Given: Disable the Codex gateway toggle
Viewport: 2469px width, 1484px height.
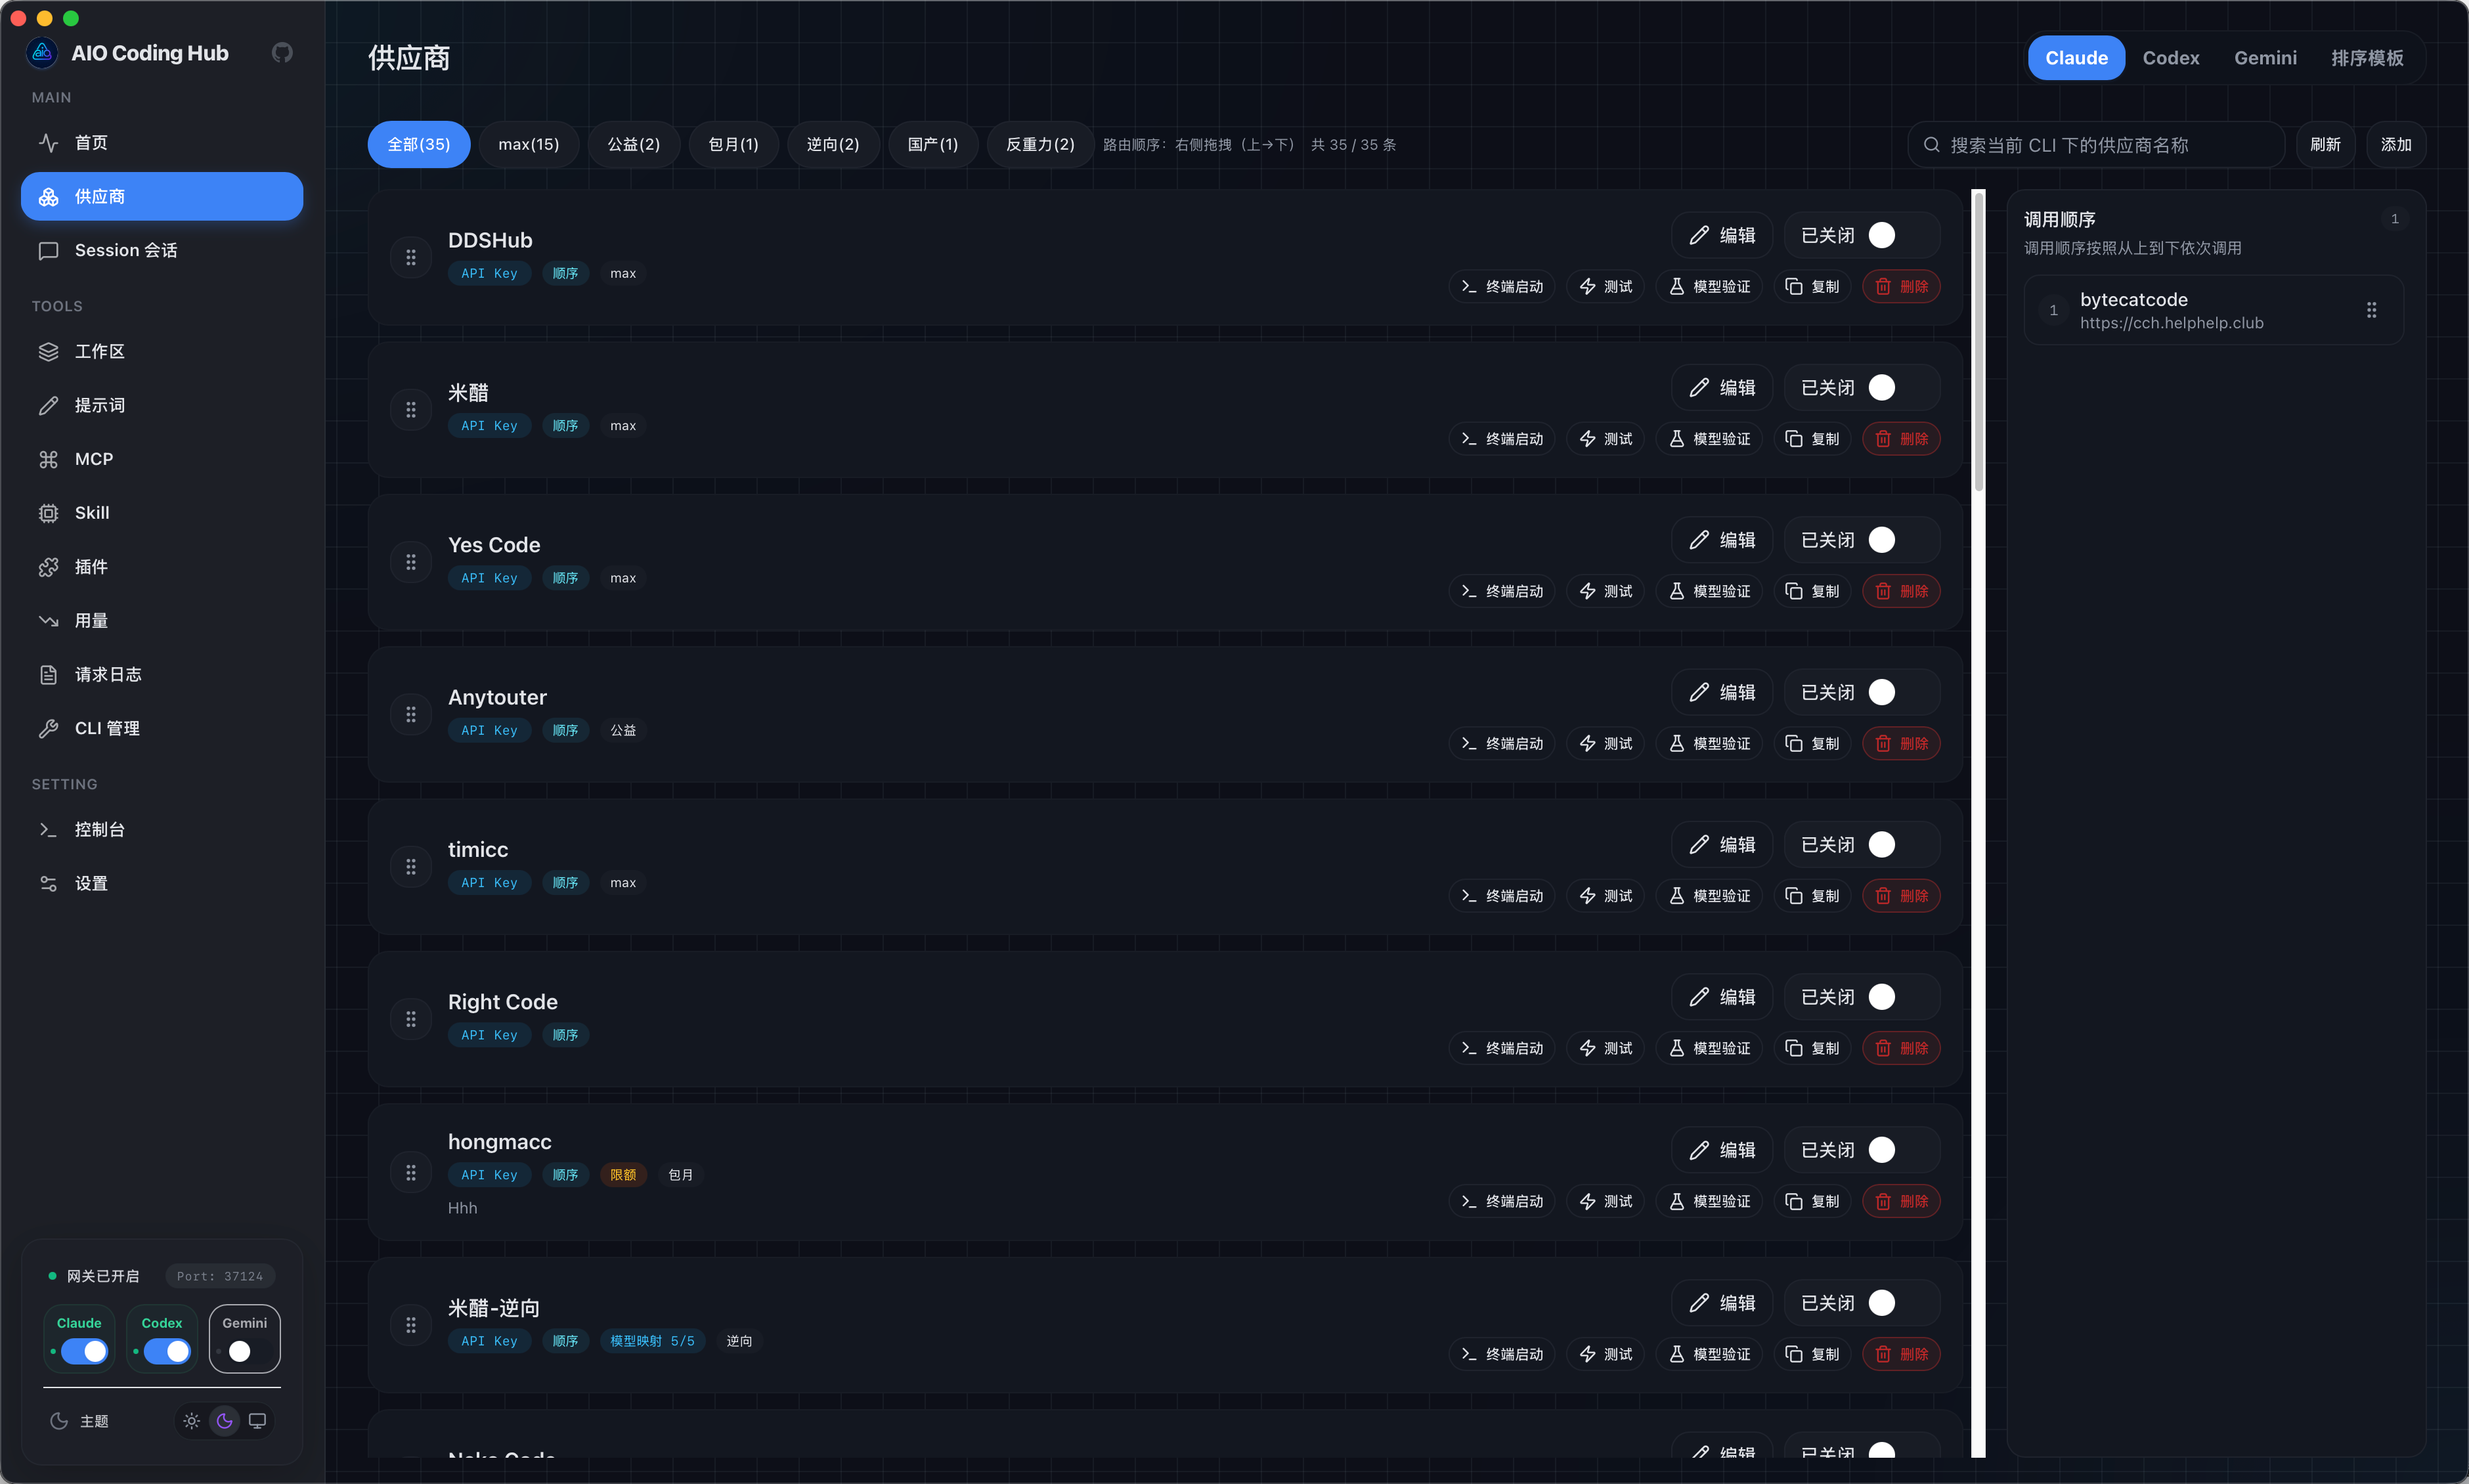Looking at the screenshot, I should pyautogui.click(x=167, y=1352).
